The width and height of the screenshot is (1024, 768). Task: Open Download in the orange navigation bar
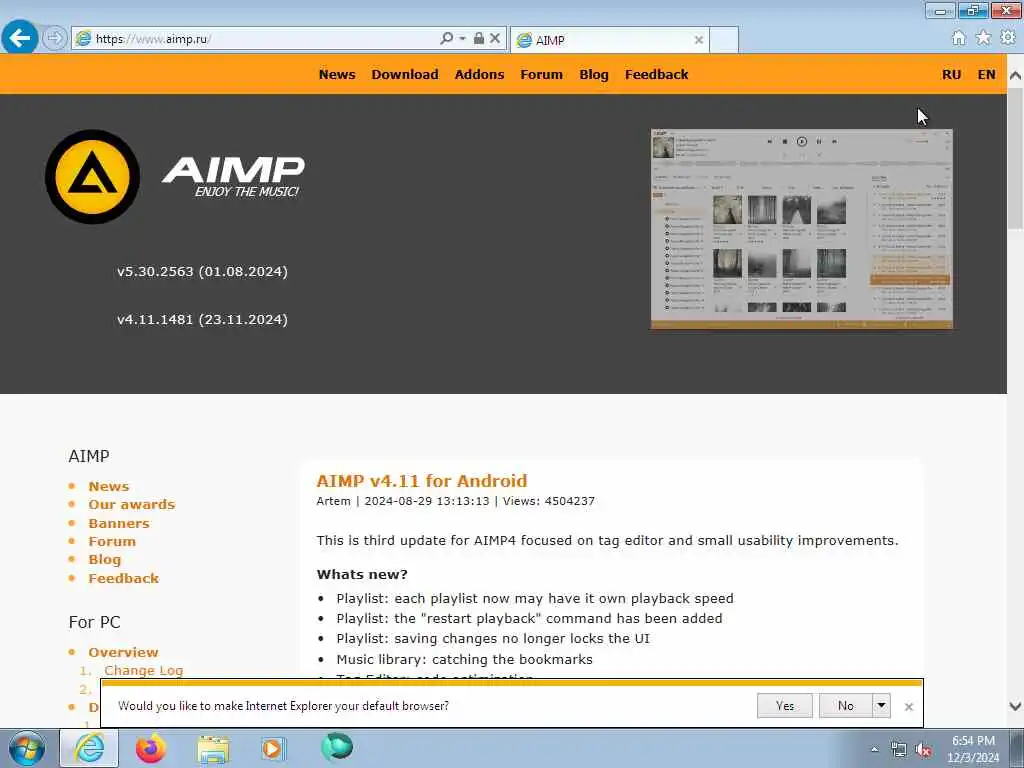pyautogui.click(x=405, y=74)
